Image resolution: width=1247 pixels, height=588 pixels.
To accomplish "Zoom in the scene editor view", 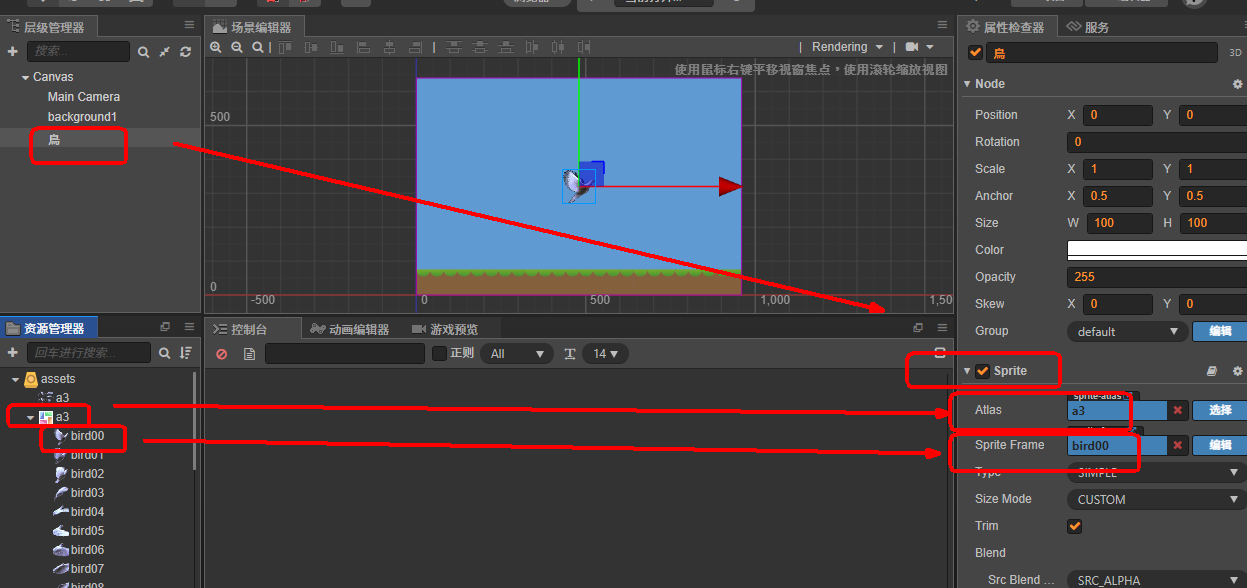I will 217,47.
